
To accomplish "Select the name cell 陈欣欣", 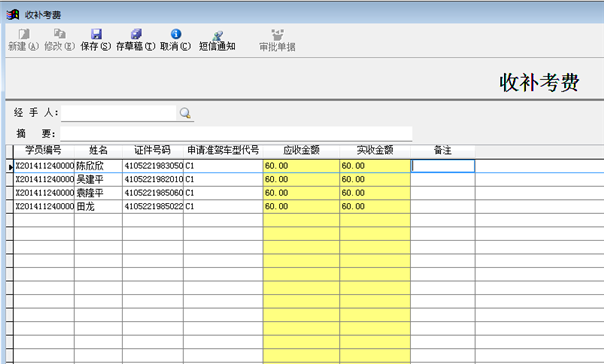I will click(x=99, y=166).
